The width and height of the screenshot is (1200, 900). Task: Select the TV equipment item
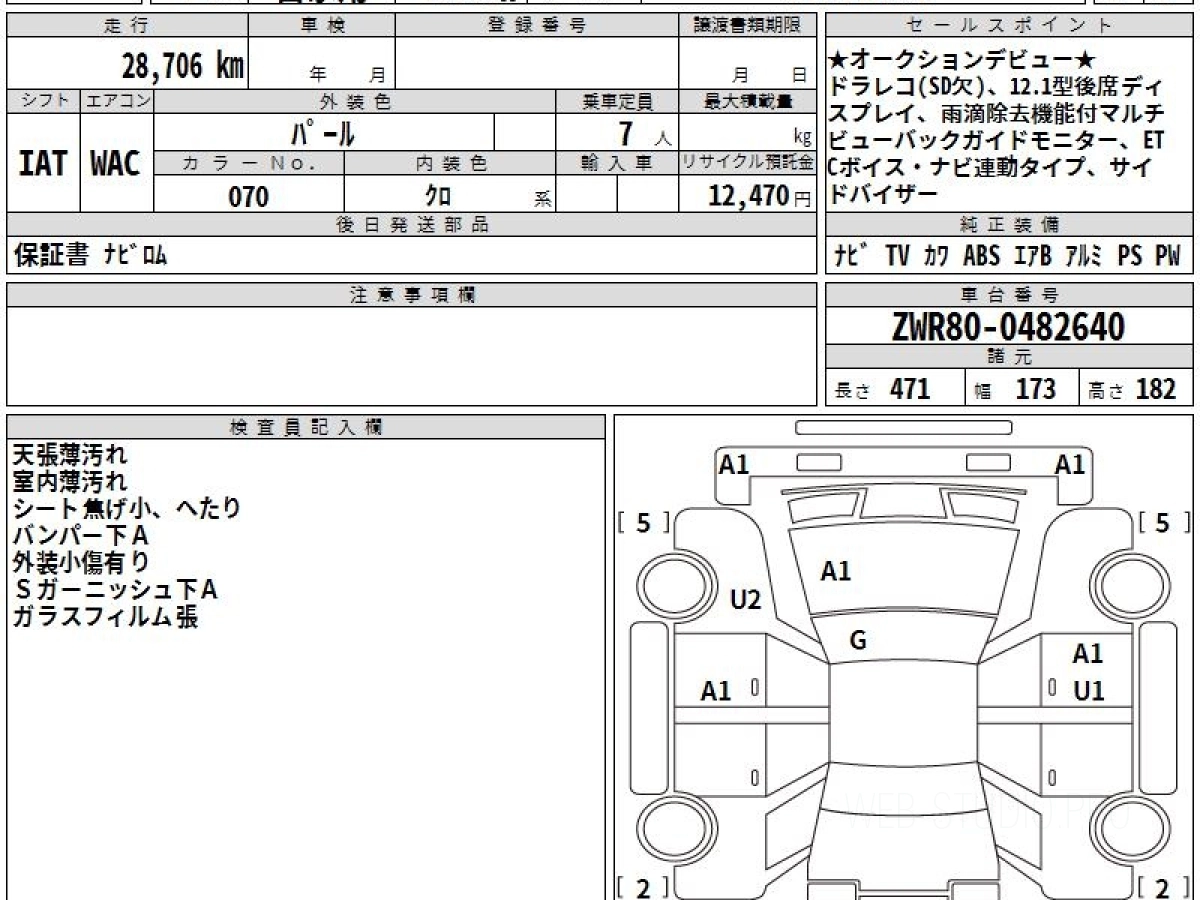pos(897,256)
